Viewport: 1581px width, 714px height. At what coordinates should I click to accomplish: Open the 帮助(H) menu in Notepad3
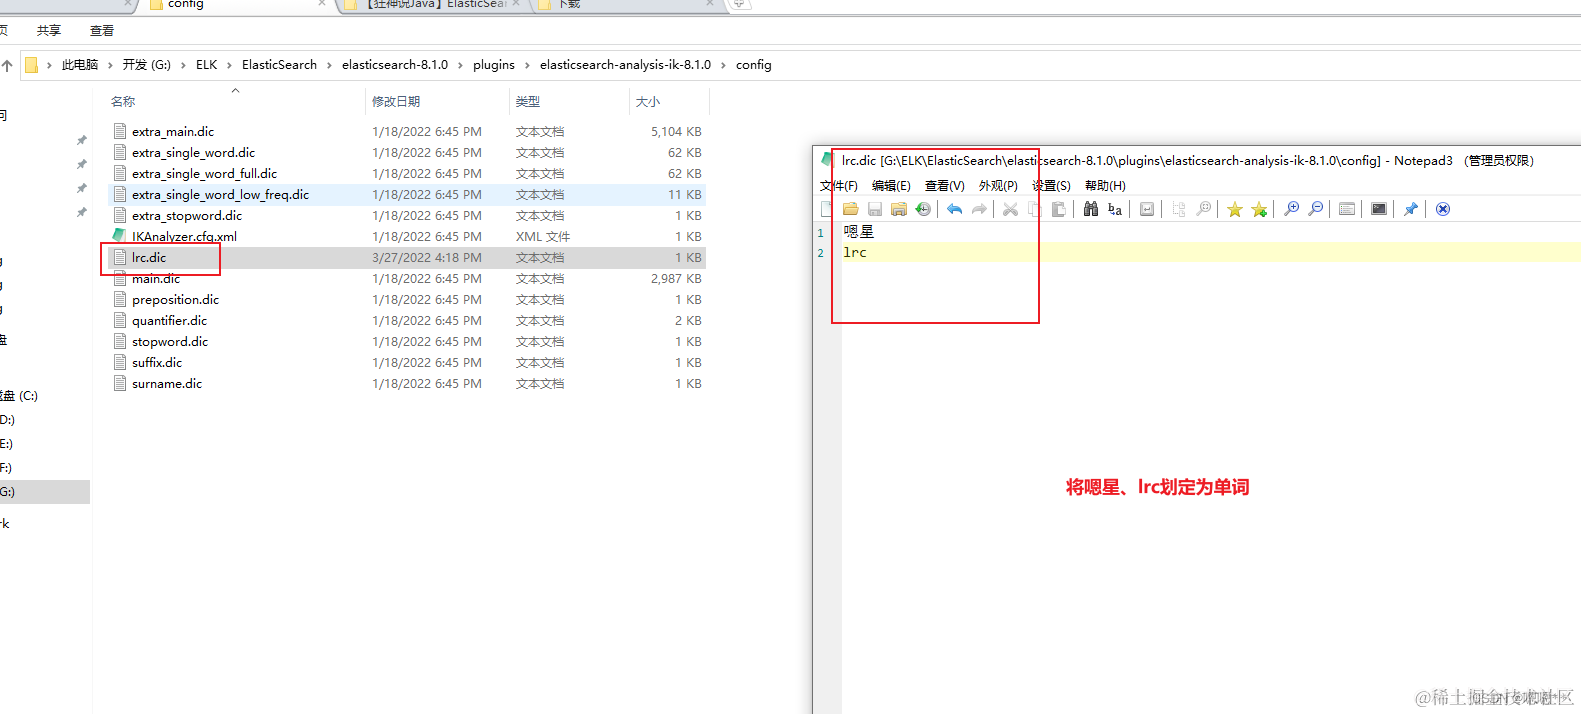tap(1105, 186)
